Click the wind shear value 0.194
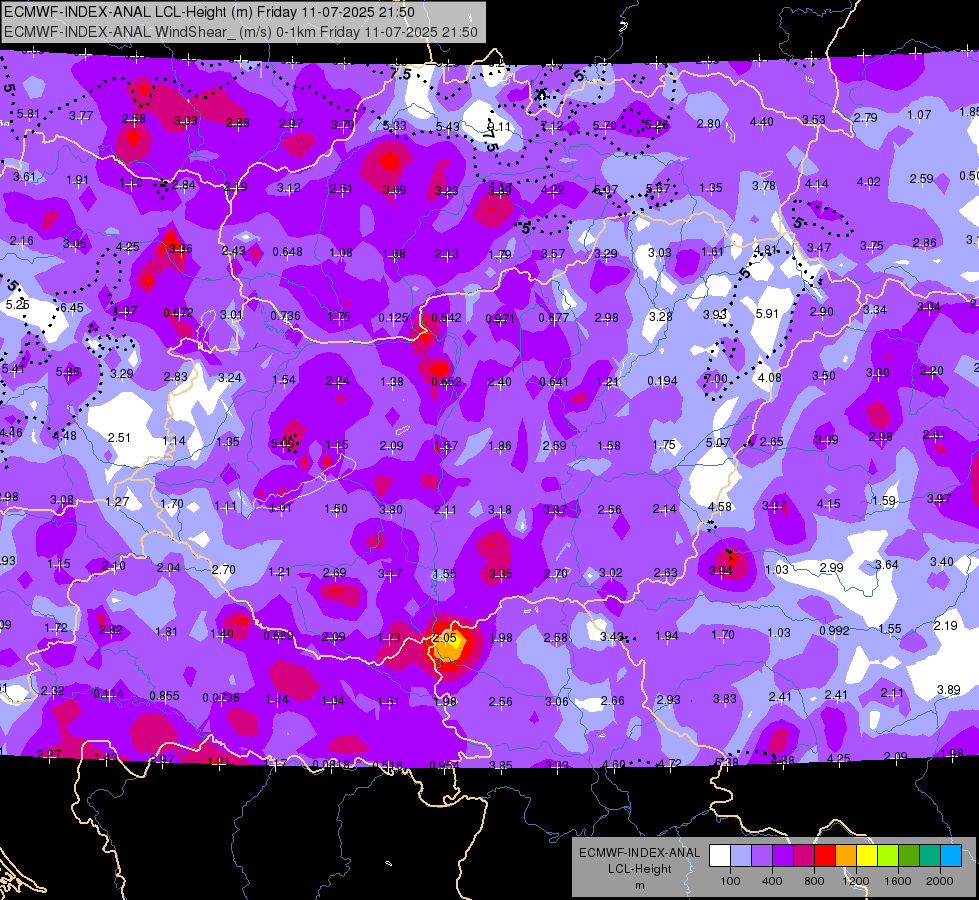979x900 pixels. [662, 380]
